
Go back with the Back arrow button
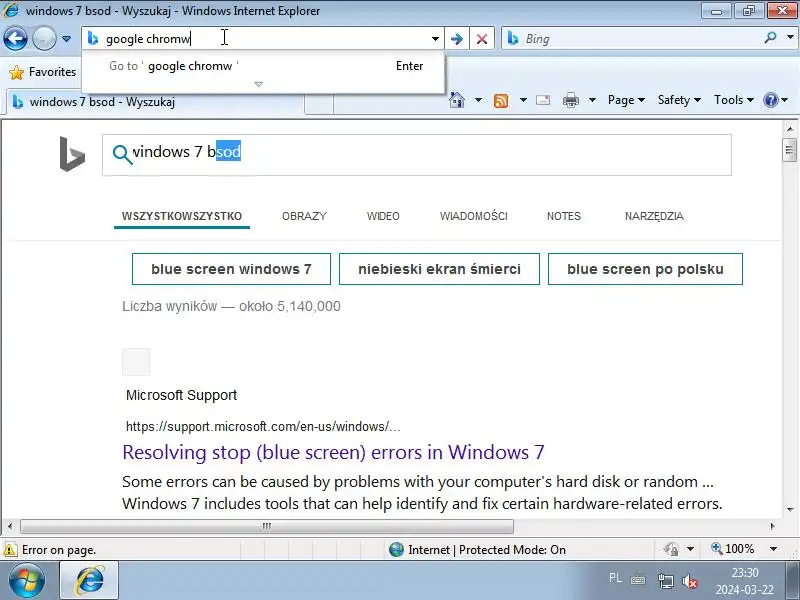(15, 38)
